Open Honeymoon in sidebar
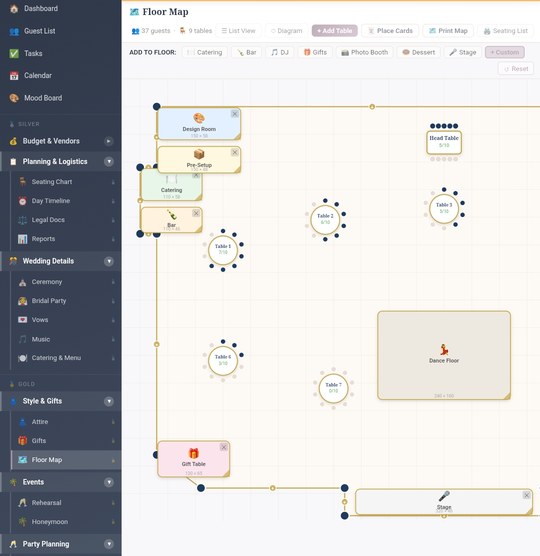Screen dimensions: 540x556 pyautogui.click(x=66, y=522)
